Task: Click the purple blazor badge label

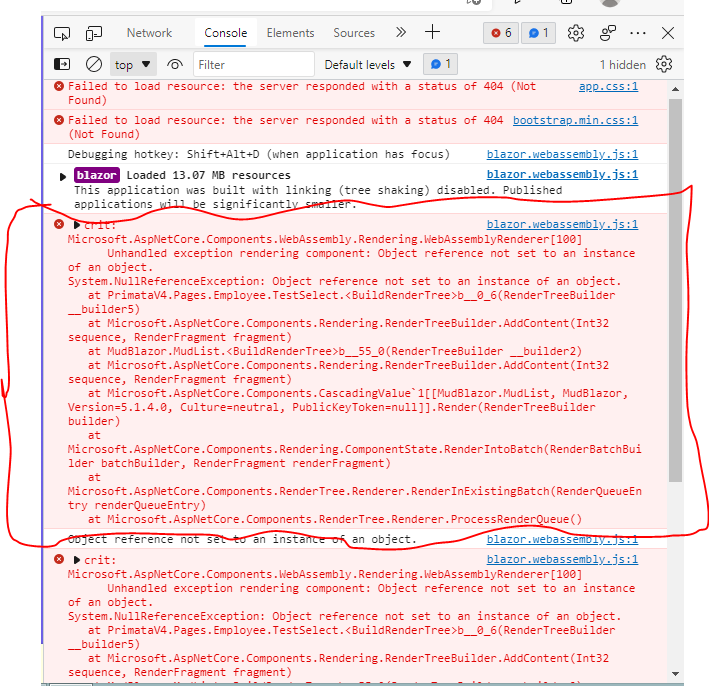Action: point(96,175)
